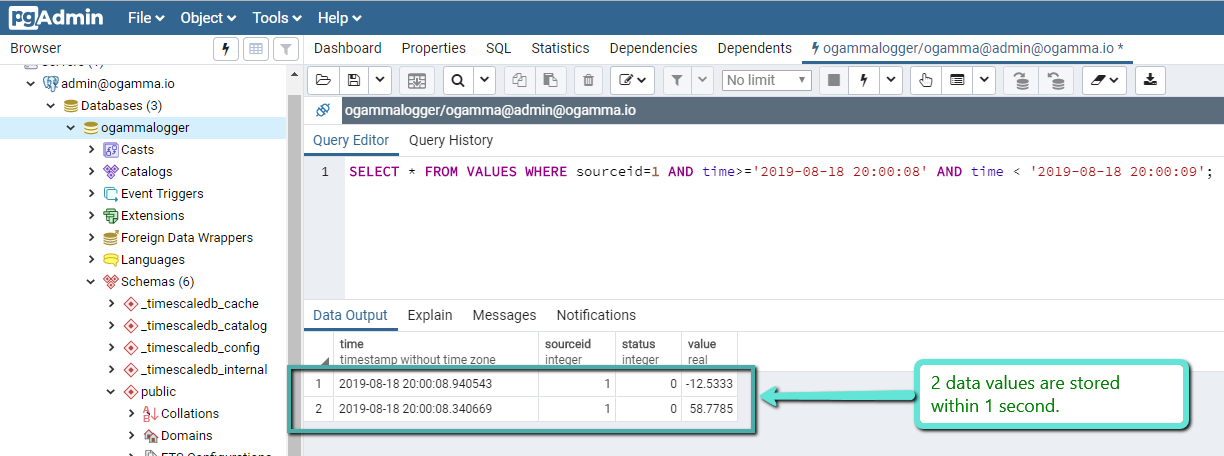Click the Commit database icon
This screenshot has height=456, width=1224.
click(x=1020, y=80)
